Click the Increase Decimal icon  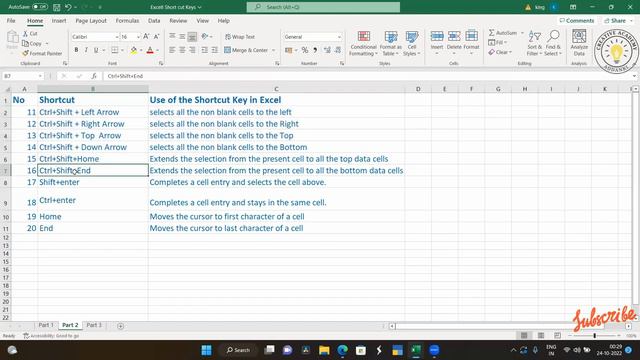point(327,50)
